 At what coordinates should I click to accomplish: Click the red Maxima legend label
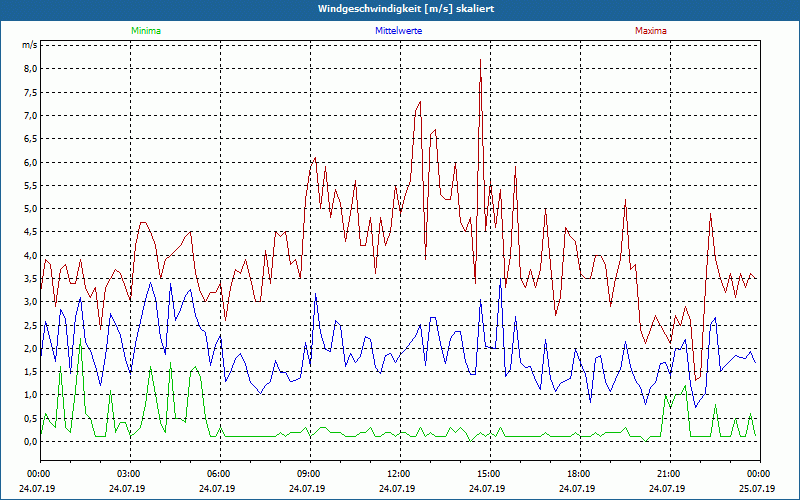tap(651, 31)
